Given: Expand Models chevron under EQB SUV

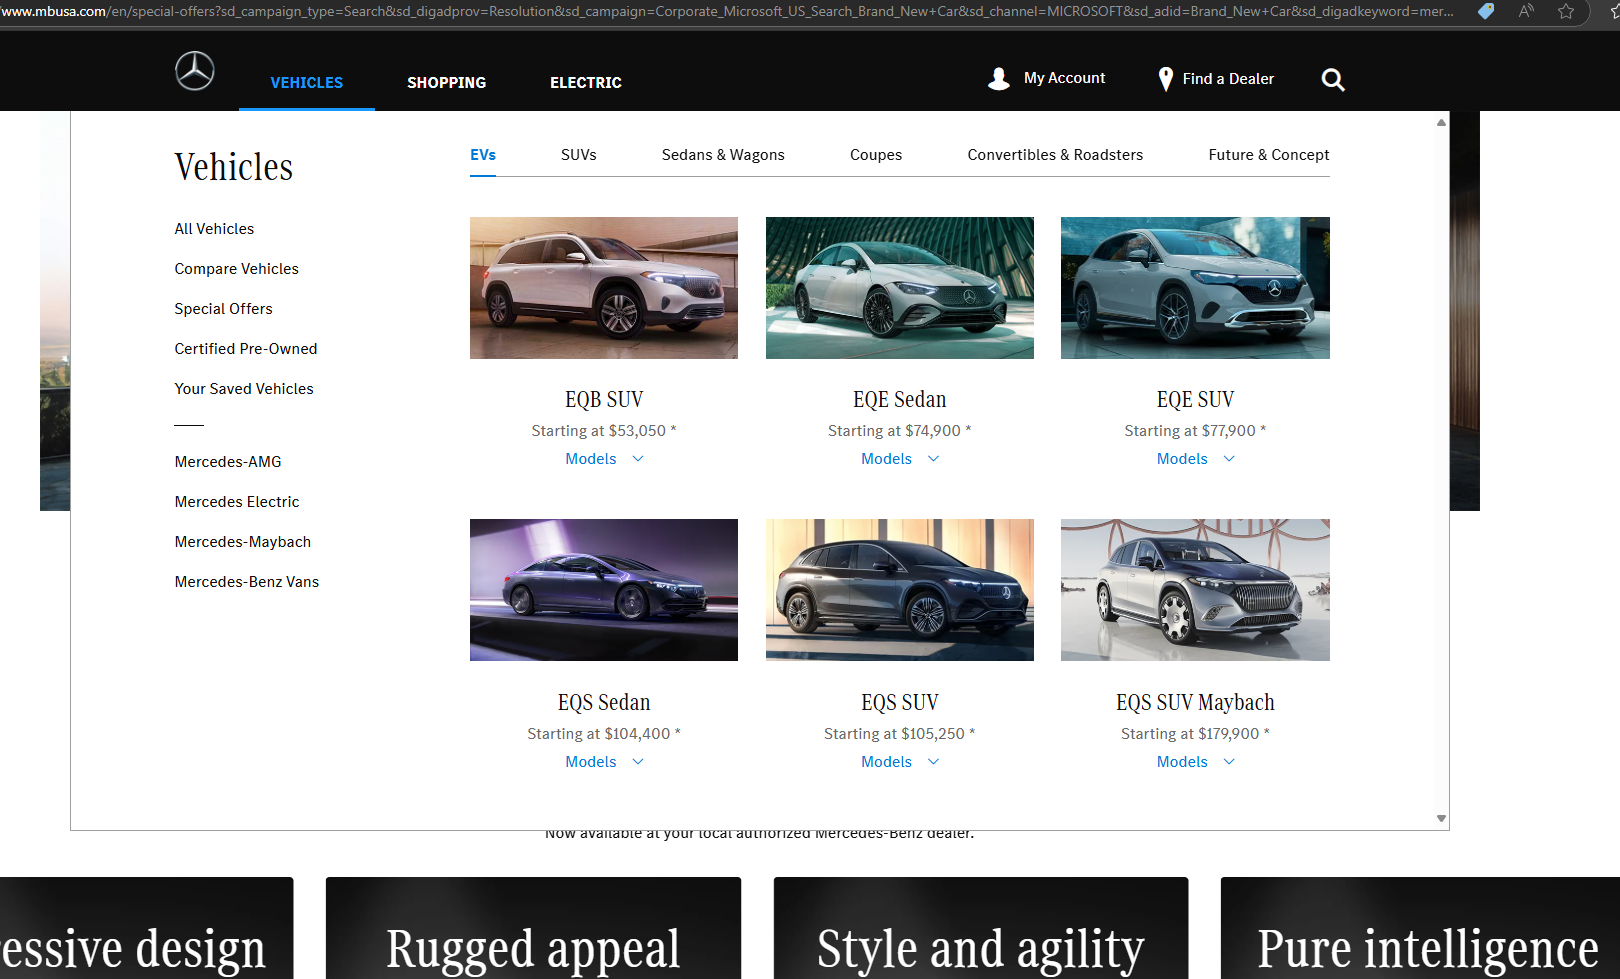Looking at the screenshot, I should click(x=638, y=459).
